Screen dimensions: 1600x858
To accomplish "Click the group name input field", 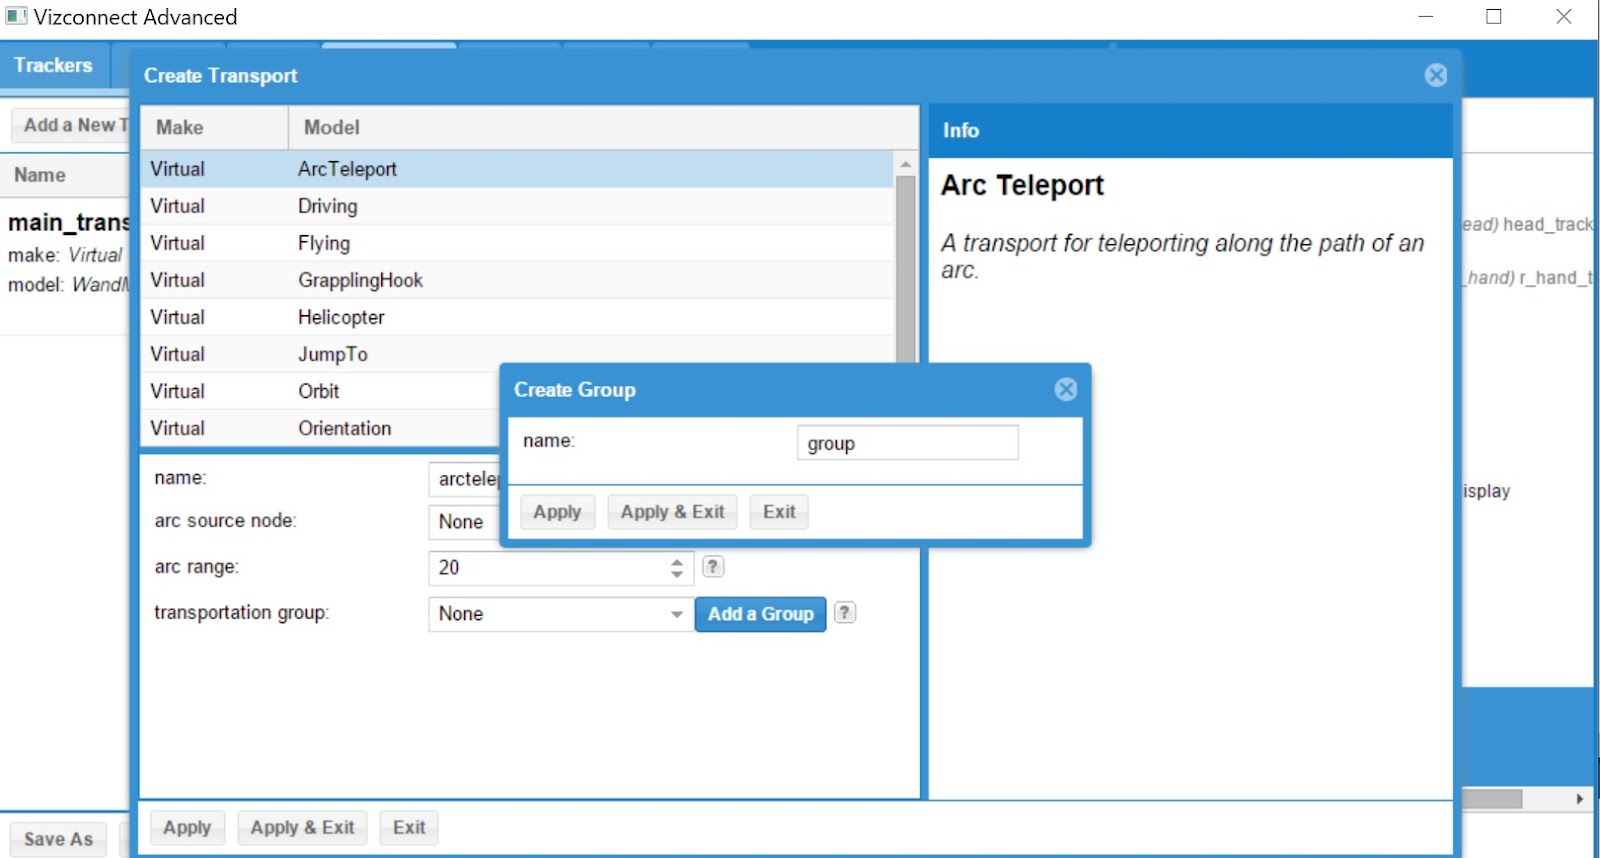I will [907, 443].
